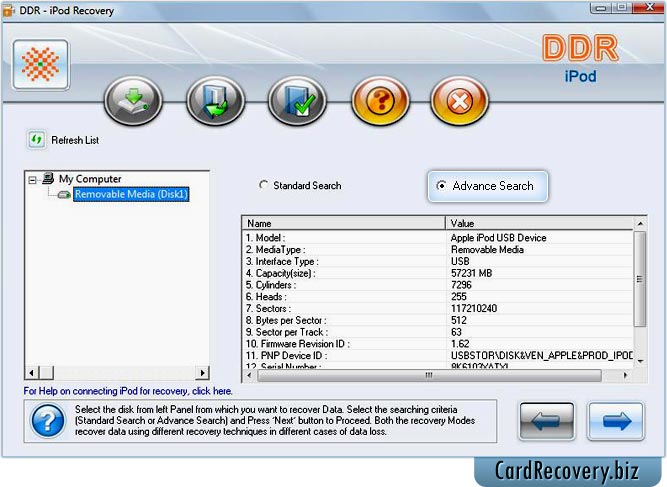This screenshot has width=667, height=487.
Task: Click the '5. Cylinders :' row
Action: click(438, 285)
